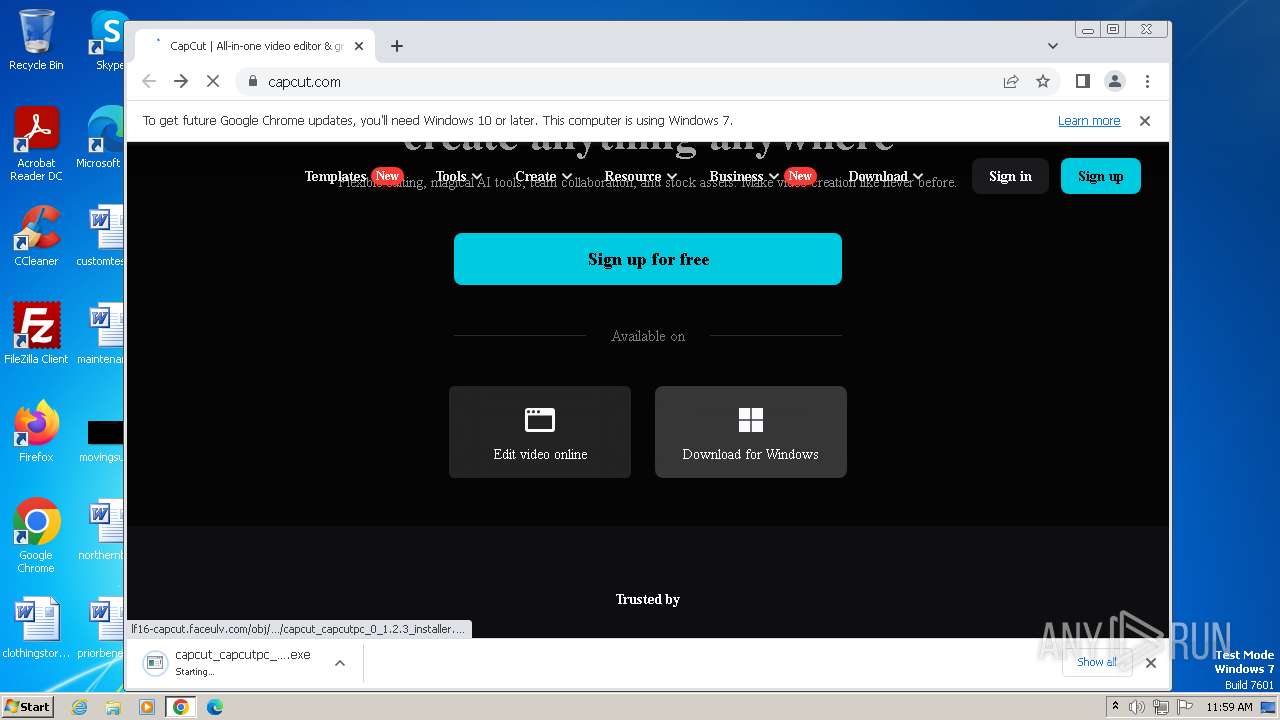1280x720 pixels.
Task: Close the downloads bar
Action: click(1151, 663)
